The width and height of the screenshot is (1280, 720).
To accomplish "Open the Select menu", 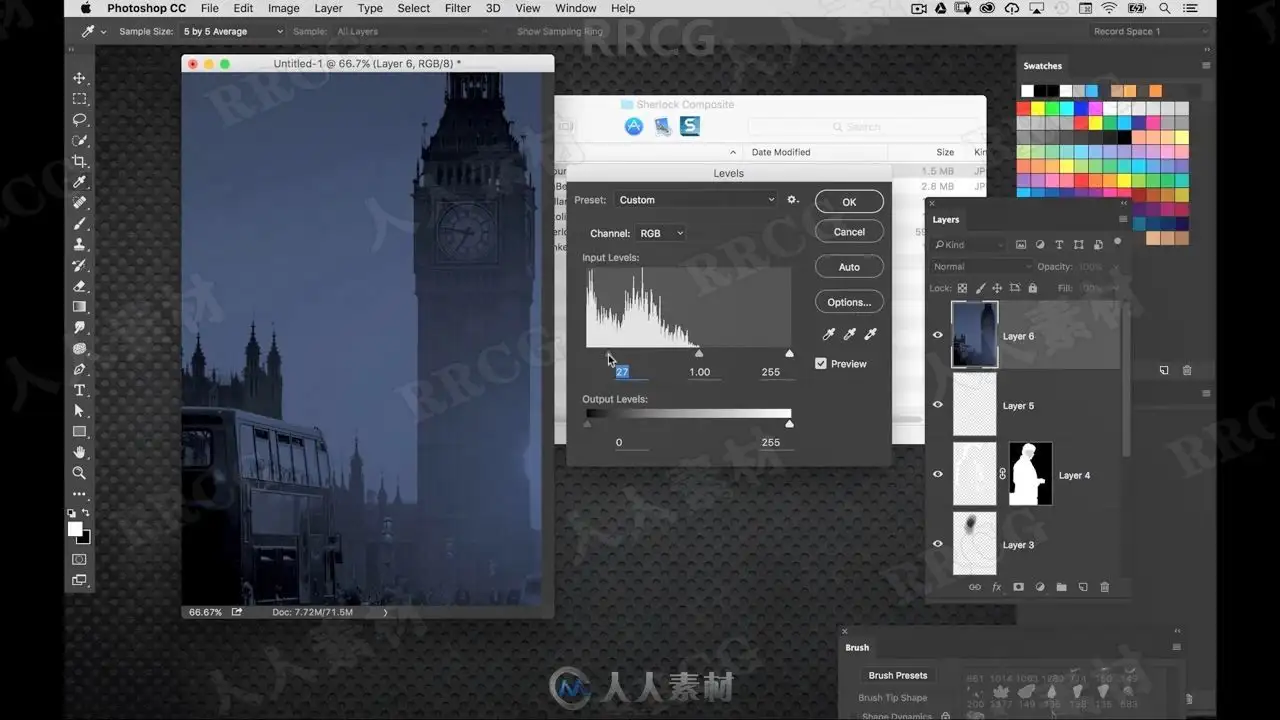I will pyautogui.click(x=414, y=8).
